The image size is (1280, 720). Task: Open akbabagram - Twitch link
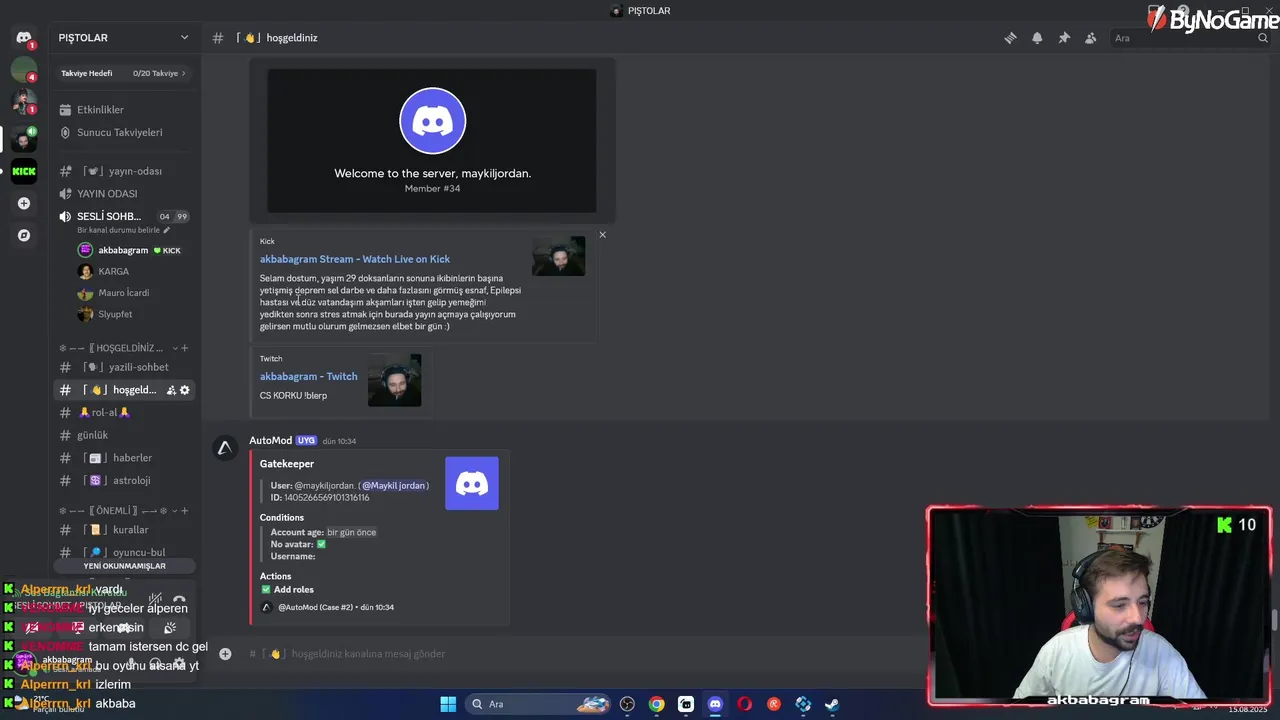click(x=308, y=376)
